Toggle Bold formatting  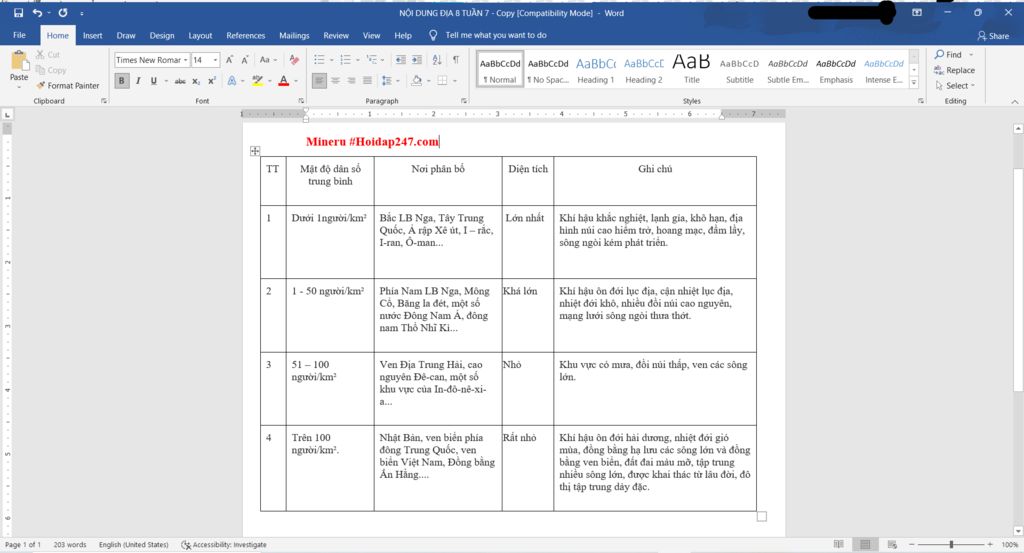[x=121, y=81]
